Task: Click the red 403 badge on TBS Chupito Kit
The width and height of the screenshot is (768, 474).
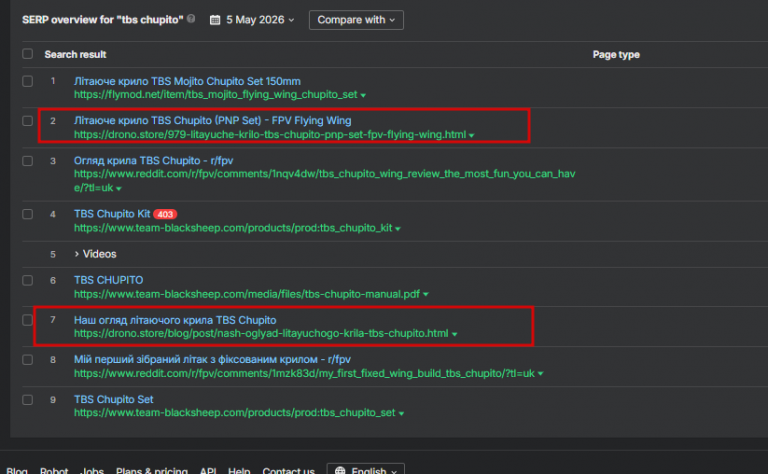Action: click(165, 214)
